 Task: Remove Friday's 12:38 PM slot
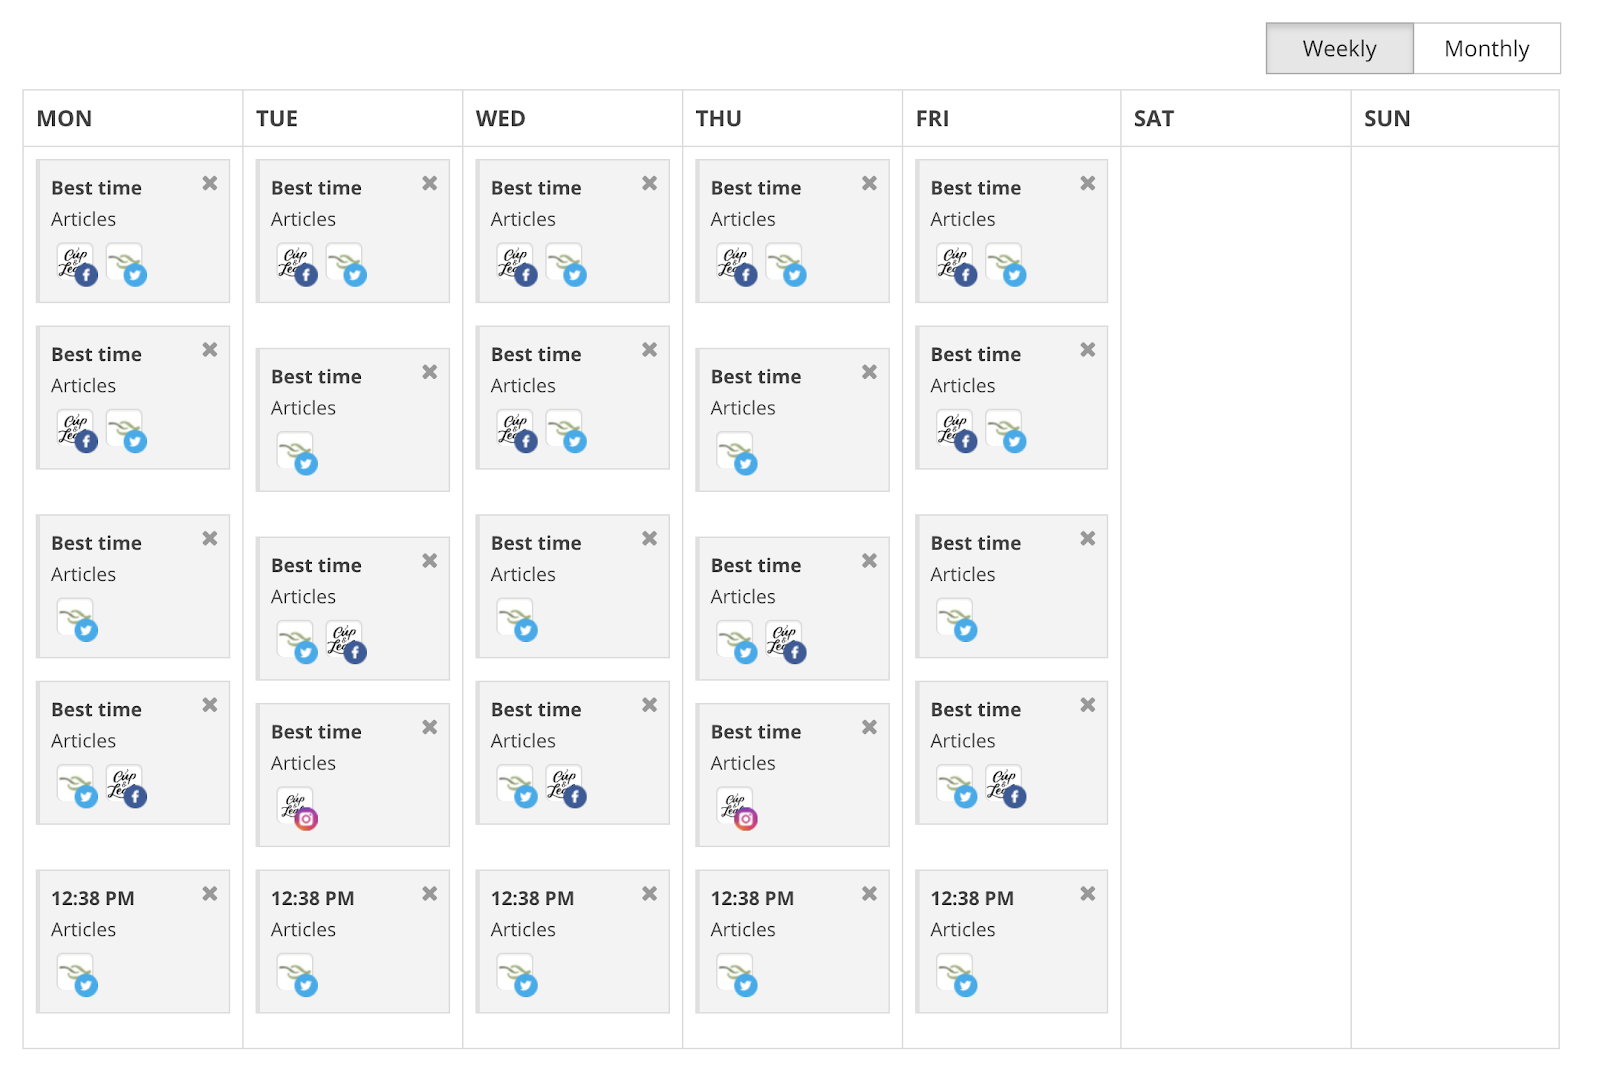[1088, 894]
